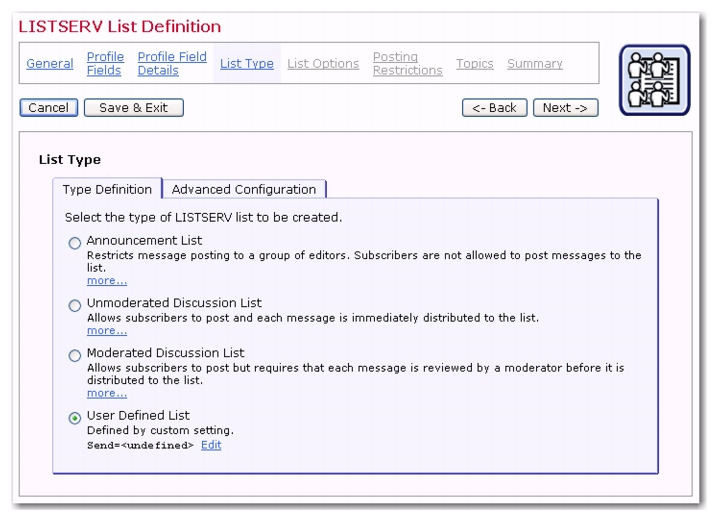Open 'more...' under Unmoderated Discussion List
This screenshot has height=520, width=718.
(107, 330)
